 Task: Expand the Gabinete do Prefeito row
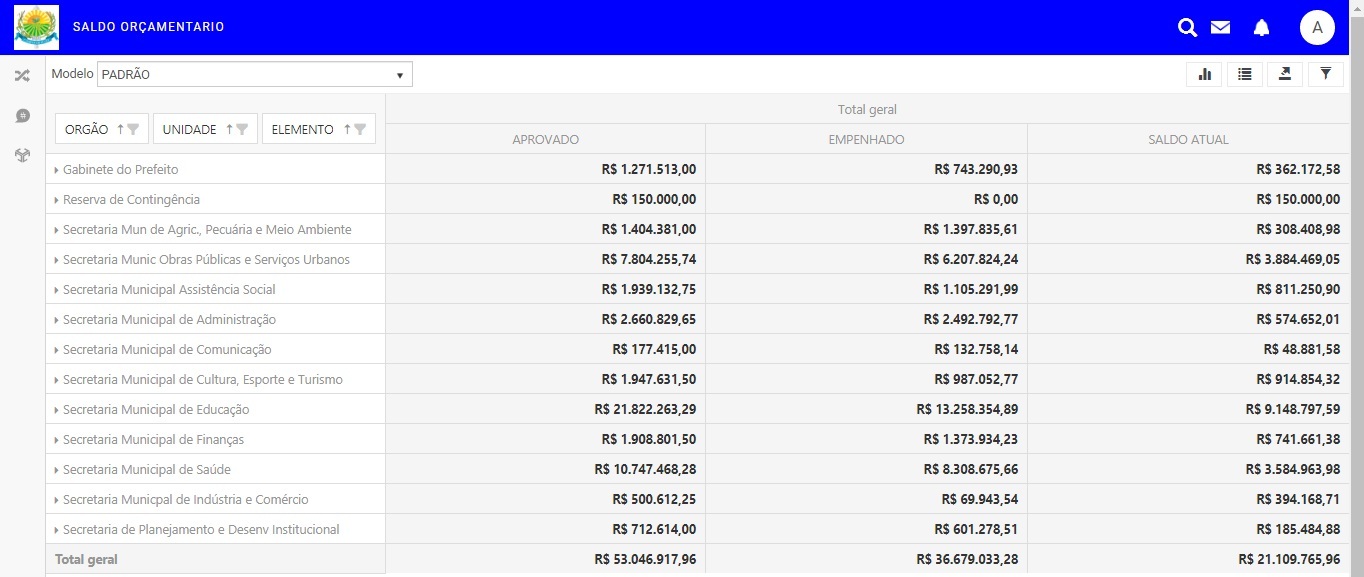tap(57, 170)
